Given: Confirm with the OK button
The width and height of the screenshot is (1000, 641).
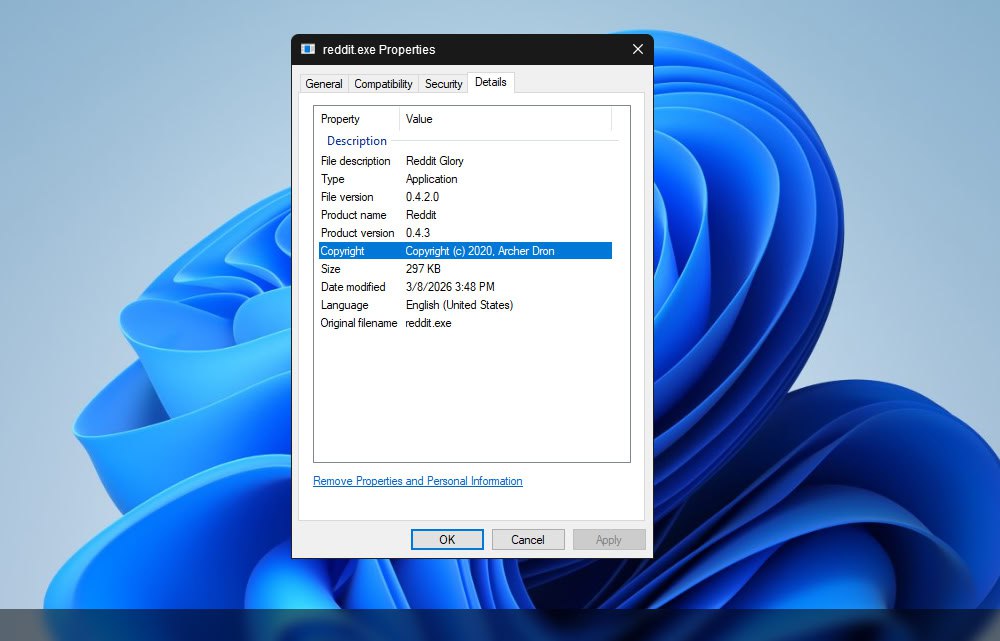Looking at the screenshot, I should pos(447,540).
